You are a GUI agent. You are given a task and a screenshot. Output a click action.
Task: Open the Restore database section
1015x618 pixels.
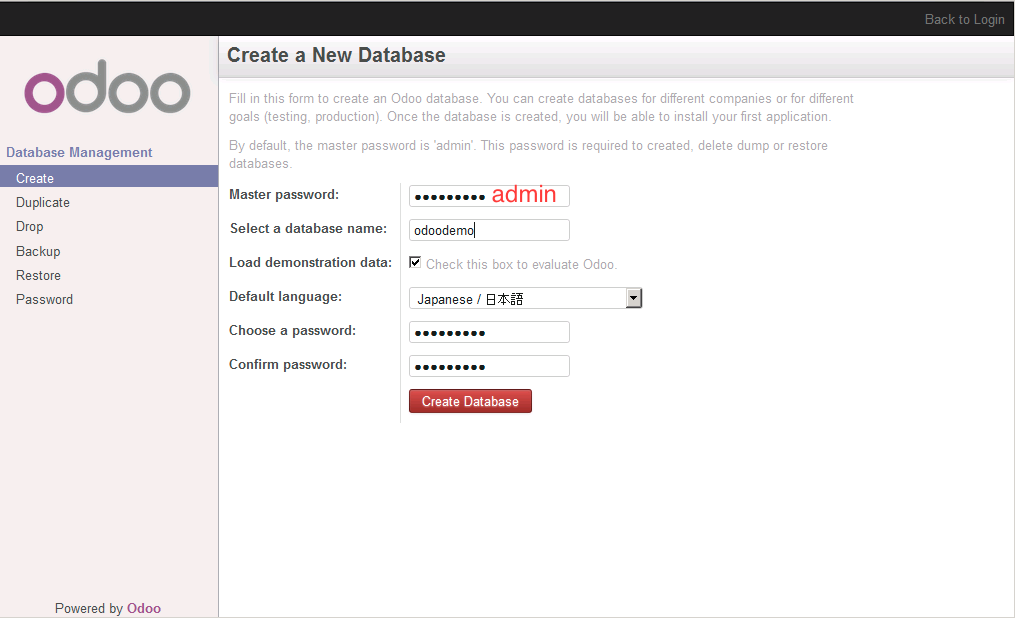(38, 275)
